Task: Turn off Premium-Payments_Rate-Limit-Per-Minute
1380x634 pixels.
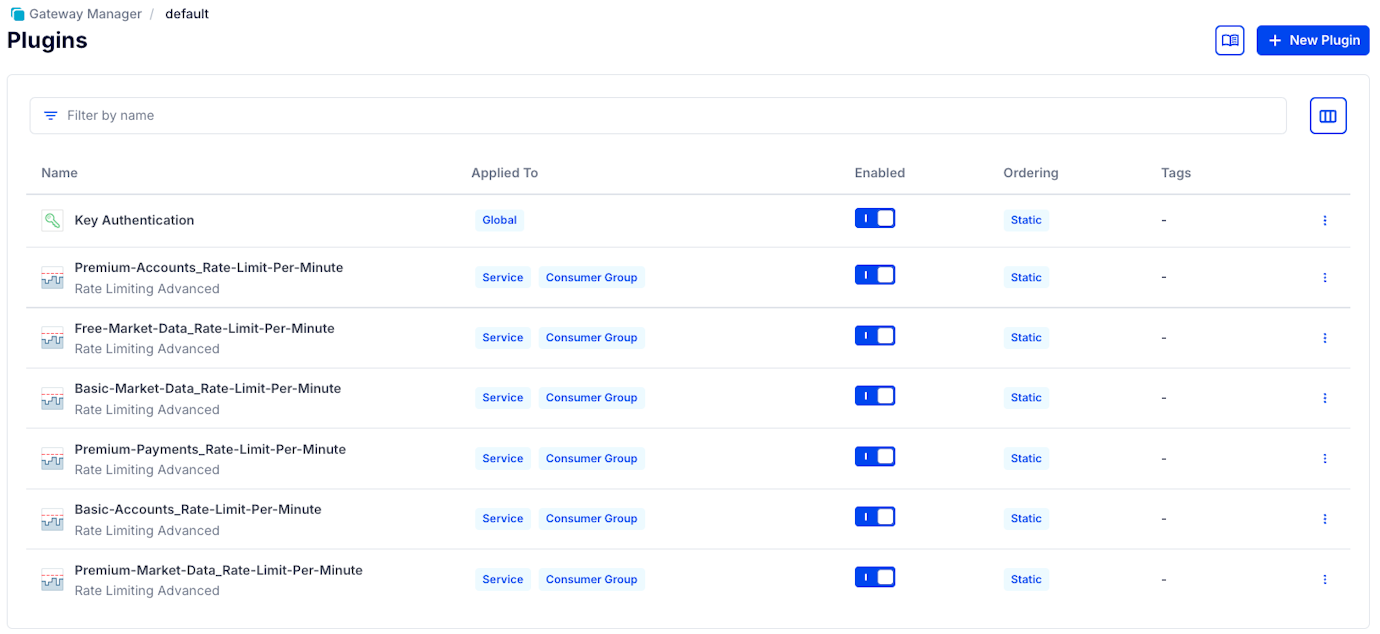Action: (875, 456)
